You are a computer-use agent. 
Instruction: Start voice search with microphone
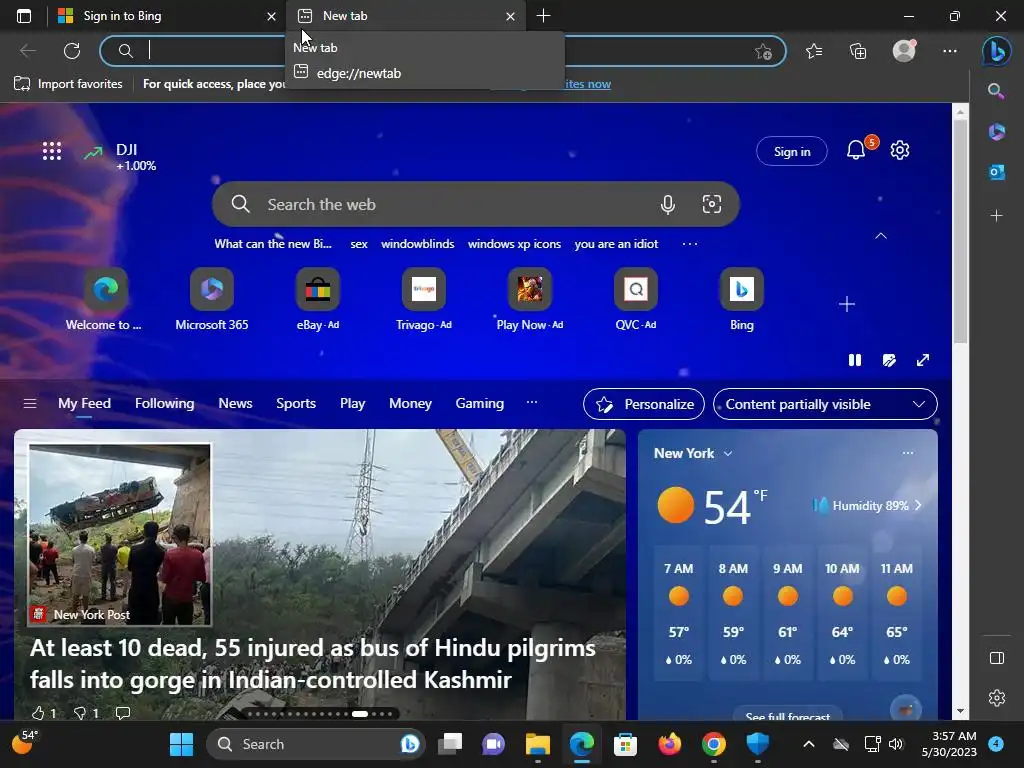click(x=667, y=204)
